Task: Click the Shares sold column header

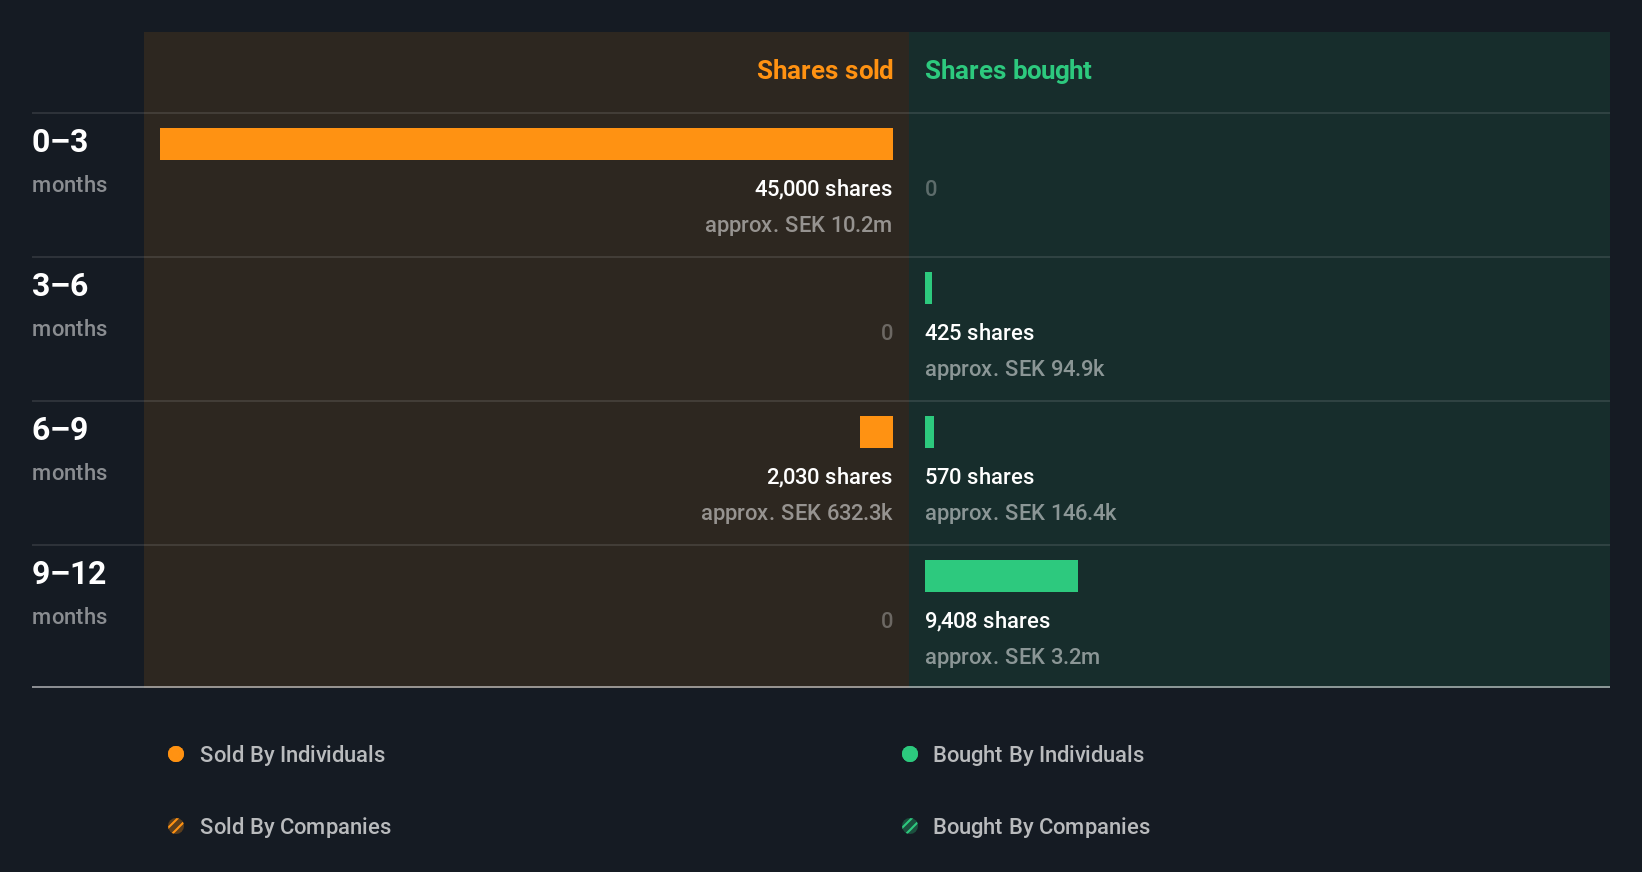Action: [824, 70]
